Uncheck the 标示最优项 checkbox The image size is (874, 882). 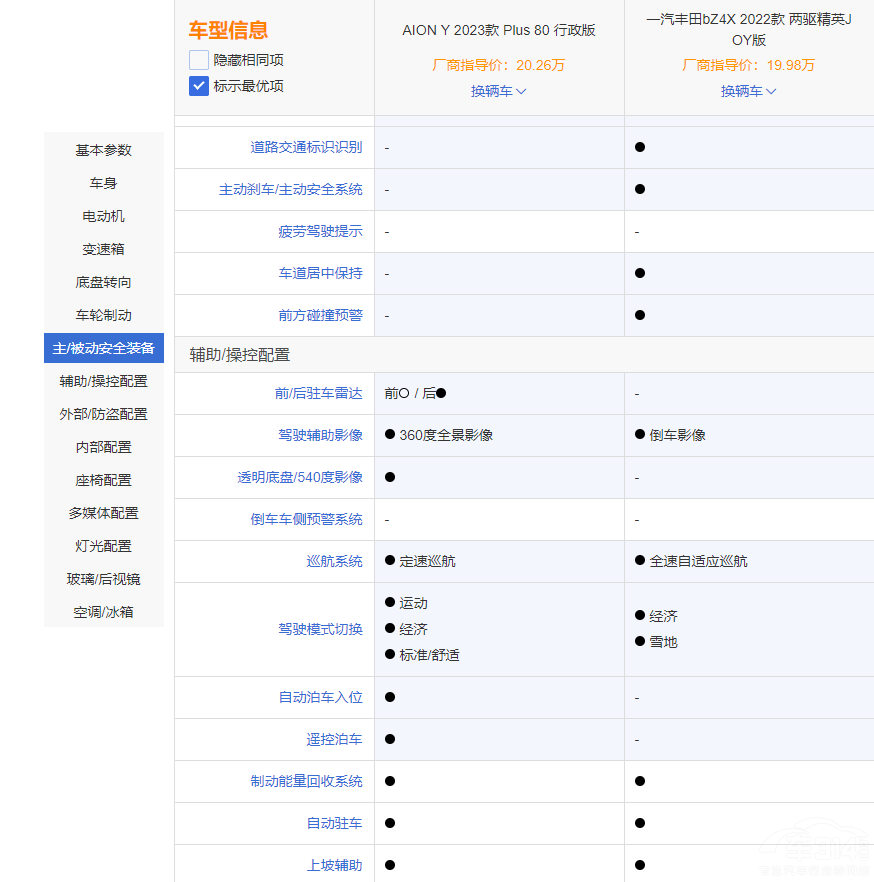click(199, 86)
